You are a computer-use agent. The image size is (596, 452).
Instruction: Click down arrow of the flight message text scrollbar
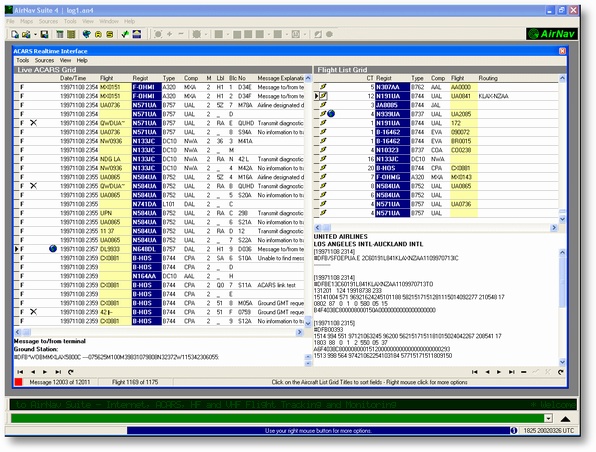tap(563, 362)
